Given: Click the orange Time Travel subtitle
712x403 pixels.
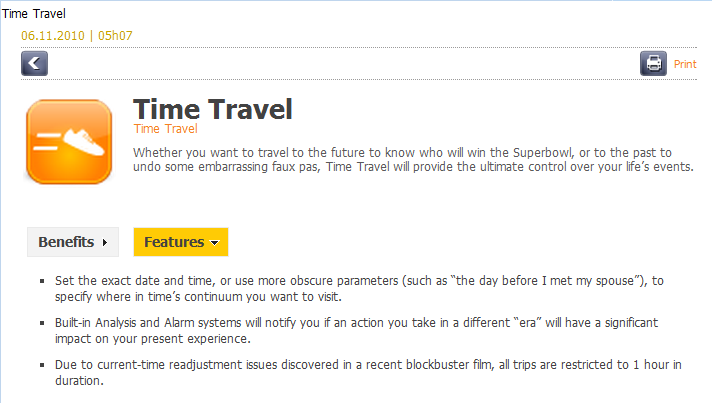Looking at the screenshot, I should point(165,129).
